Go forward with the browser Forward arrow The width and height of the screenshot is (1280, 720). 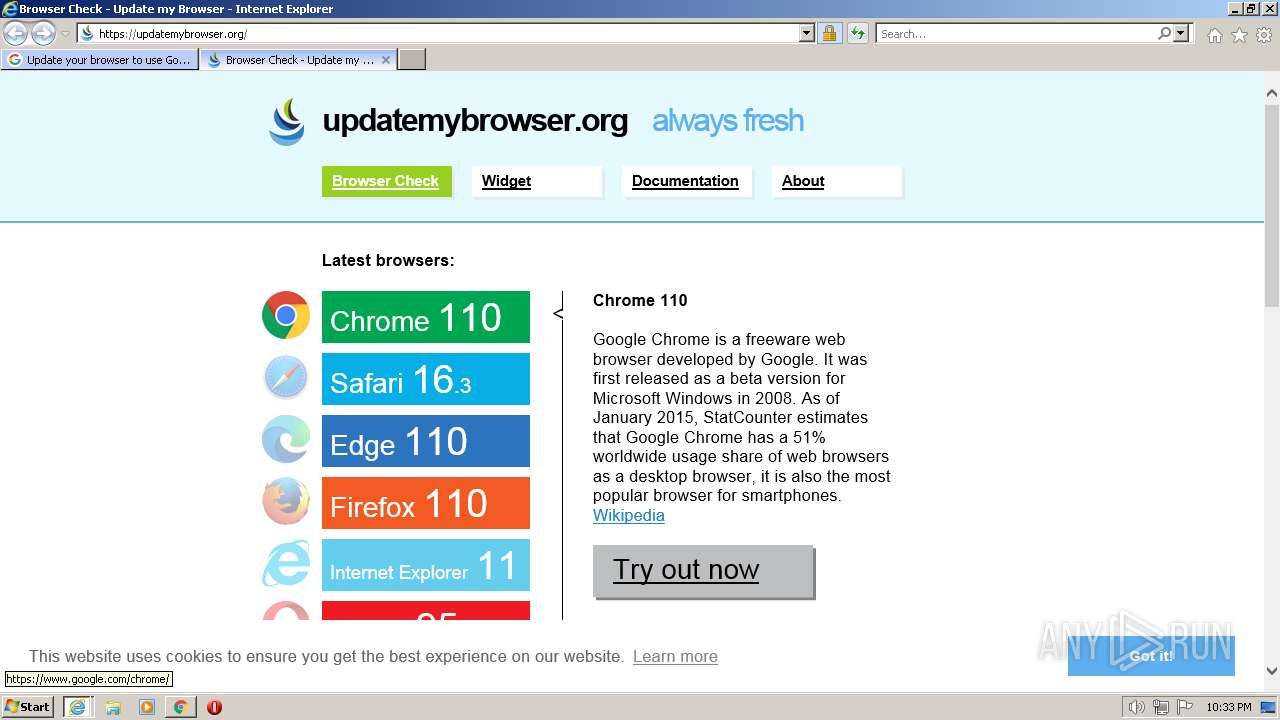43,33
